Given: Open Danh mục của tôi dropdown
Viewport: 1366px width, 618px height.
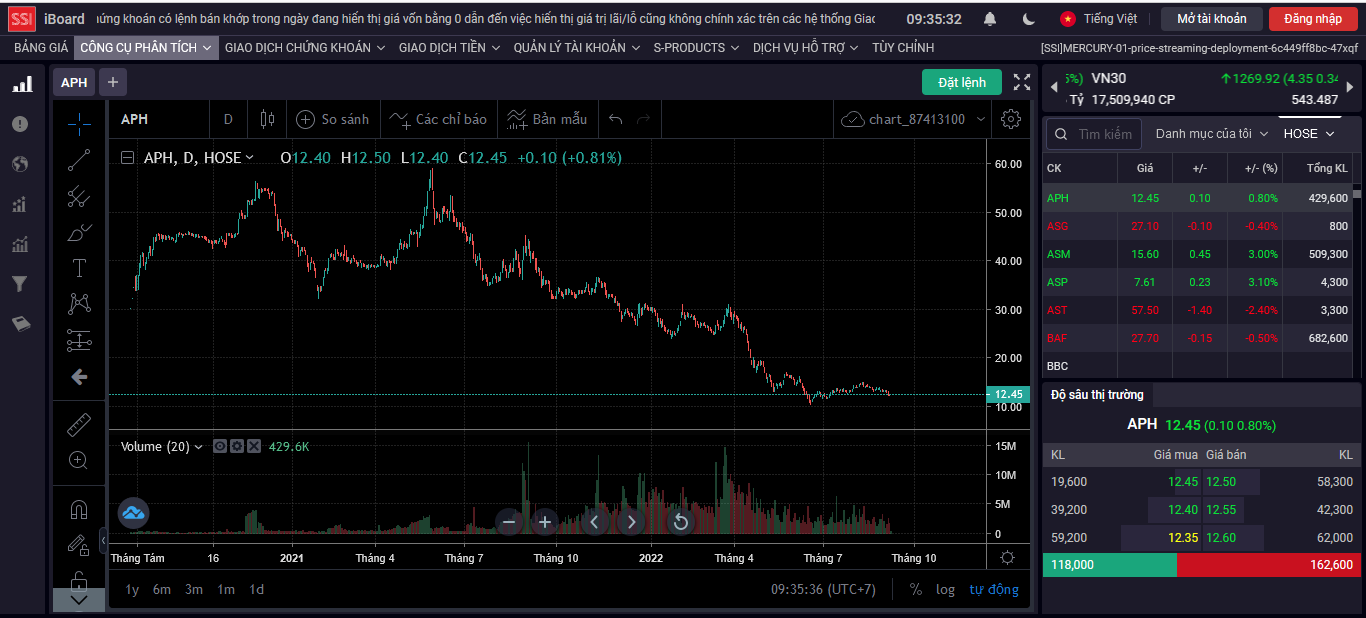Looking at the screenshot, I should (1212, 133).
